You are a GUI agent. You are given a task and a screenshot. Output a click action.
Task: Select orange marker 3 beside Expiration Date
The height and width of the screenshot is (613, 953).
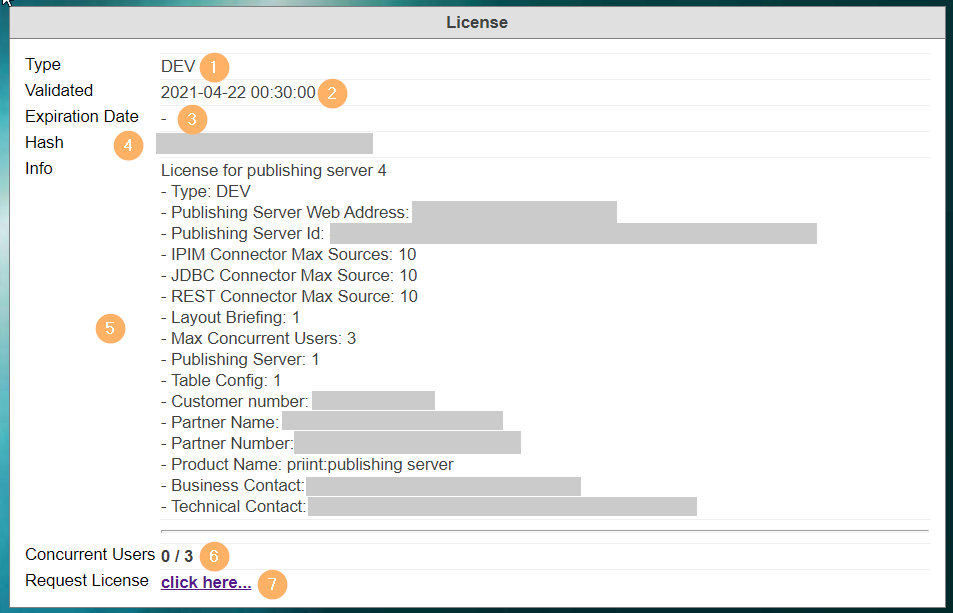point(193,120)
